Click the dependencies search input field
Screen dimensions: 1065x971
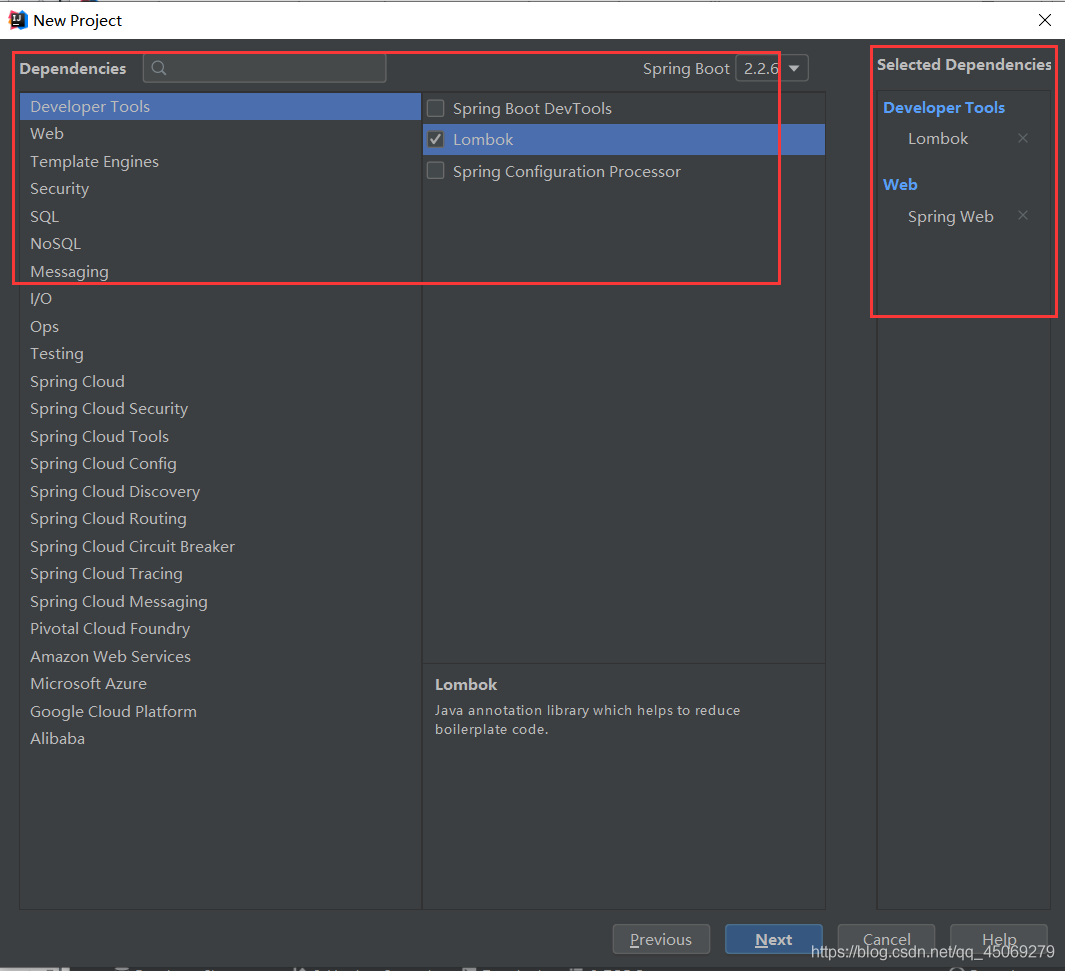[265, 68]
